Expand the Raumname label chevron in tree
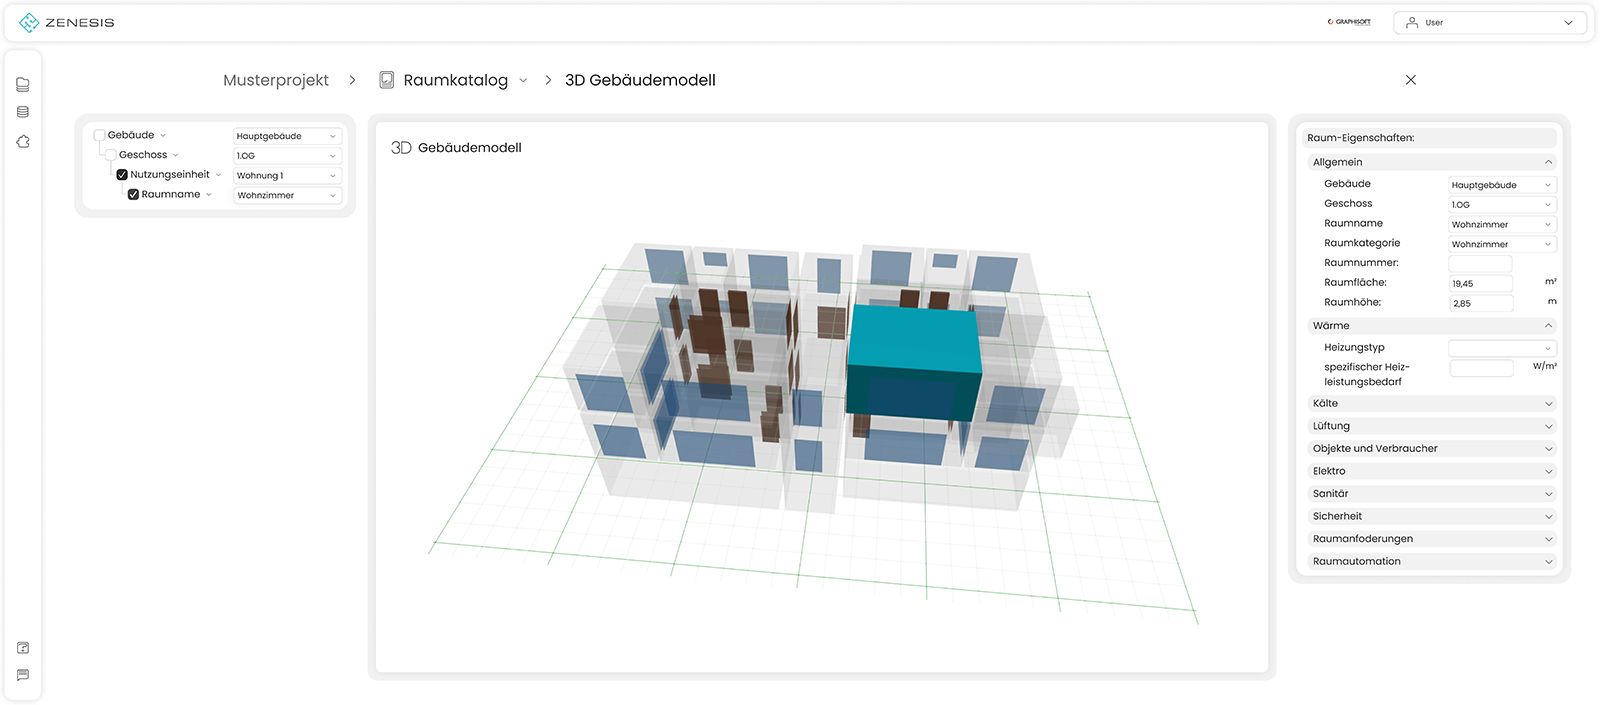 pyautogui.click(x=209, y=195)
